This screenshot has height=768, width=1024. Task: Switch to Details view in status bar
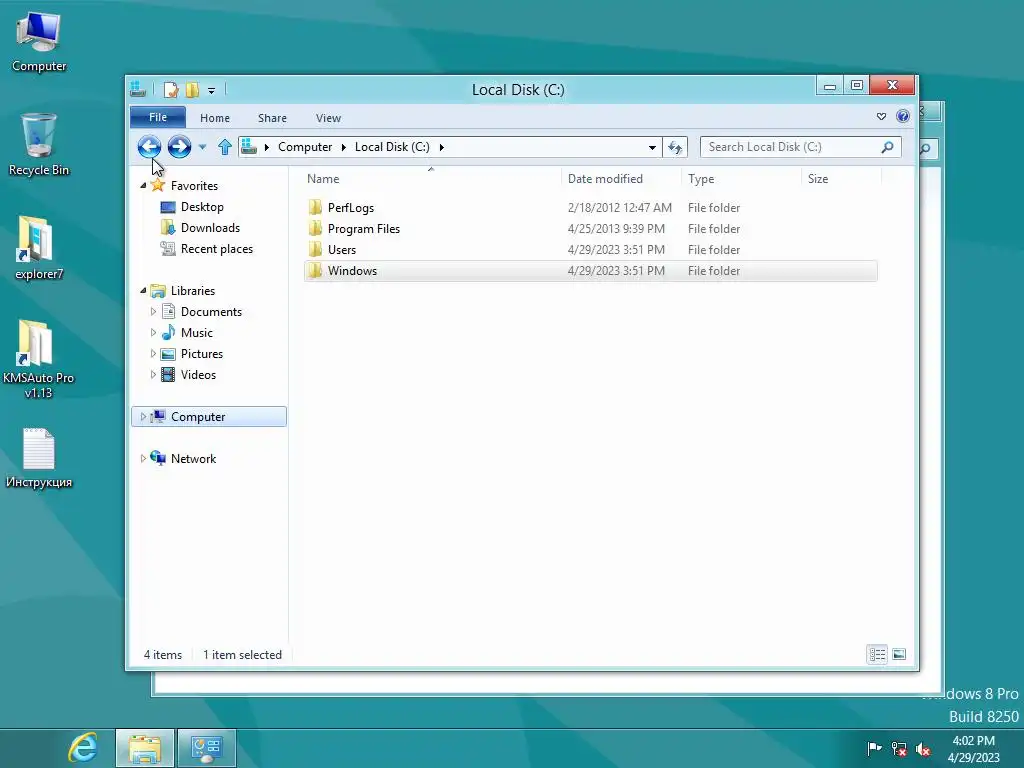click(877, 654)
